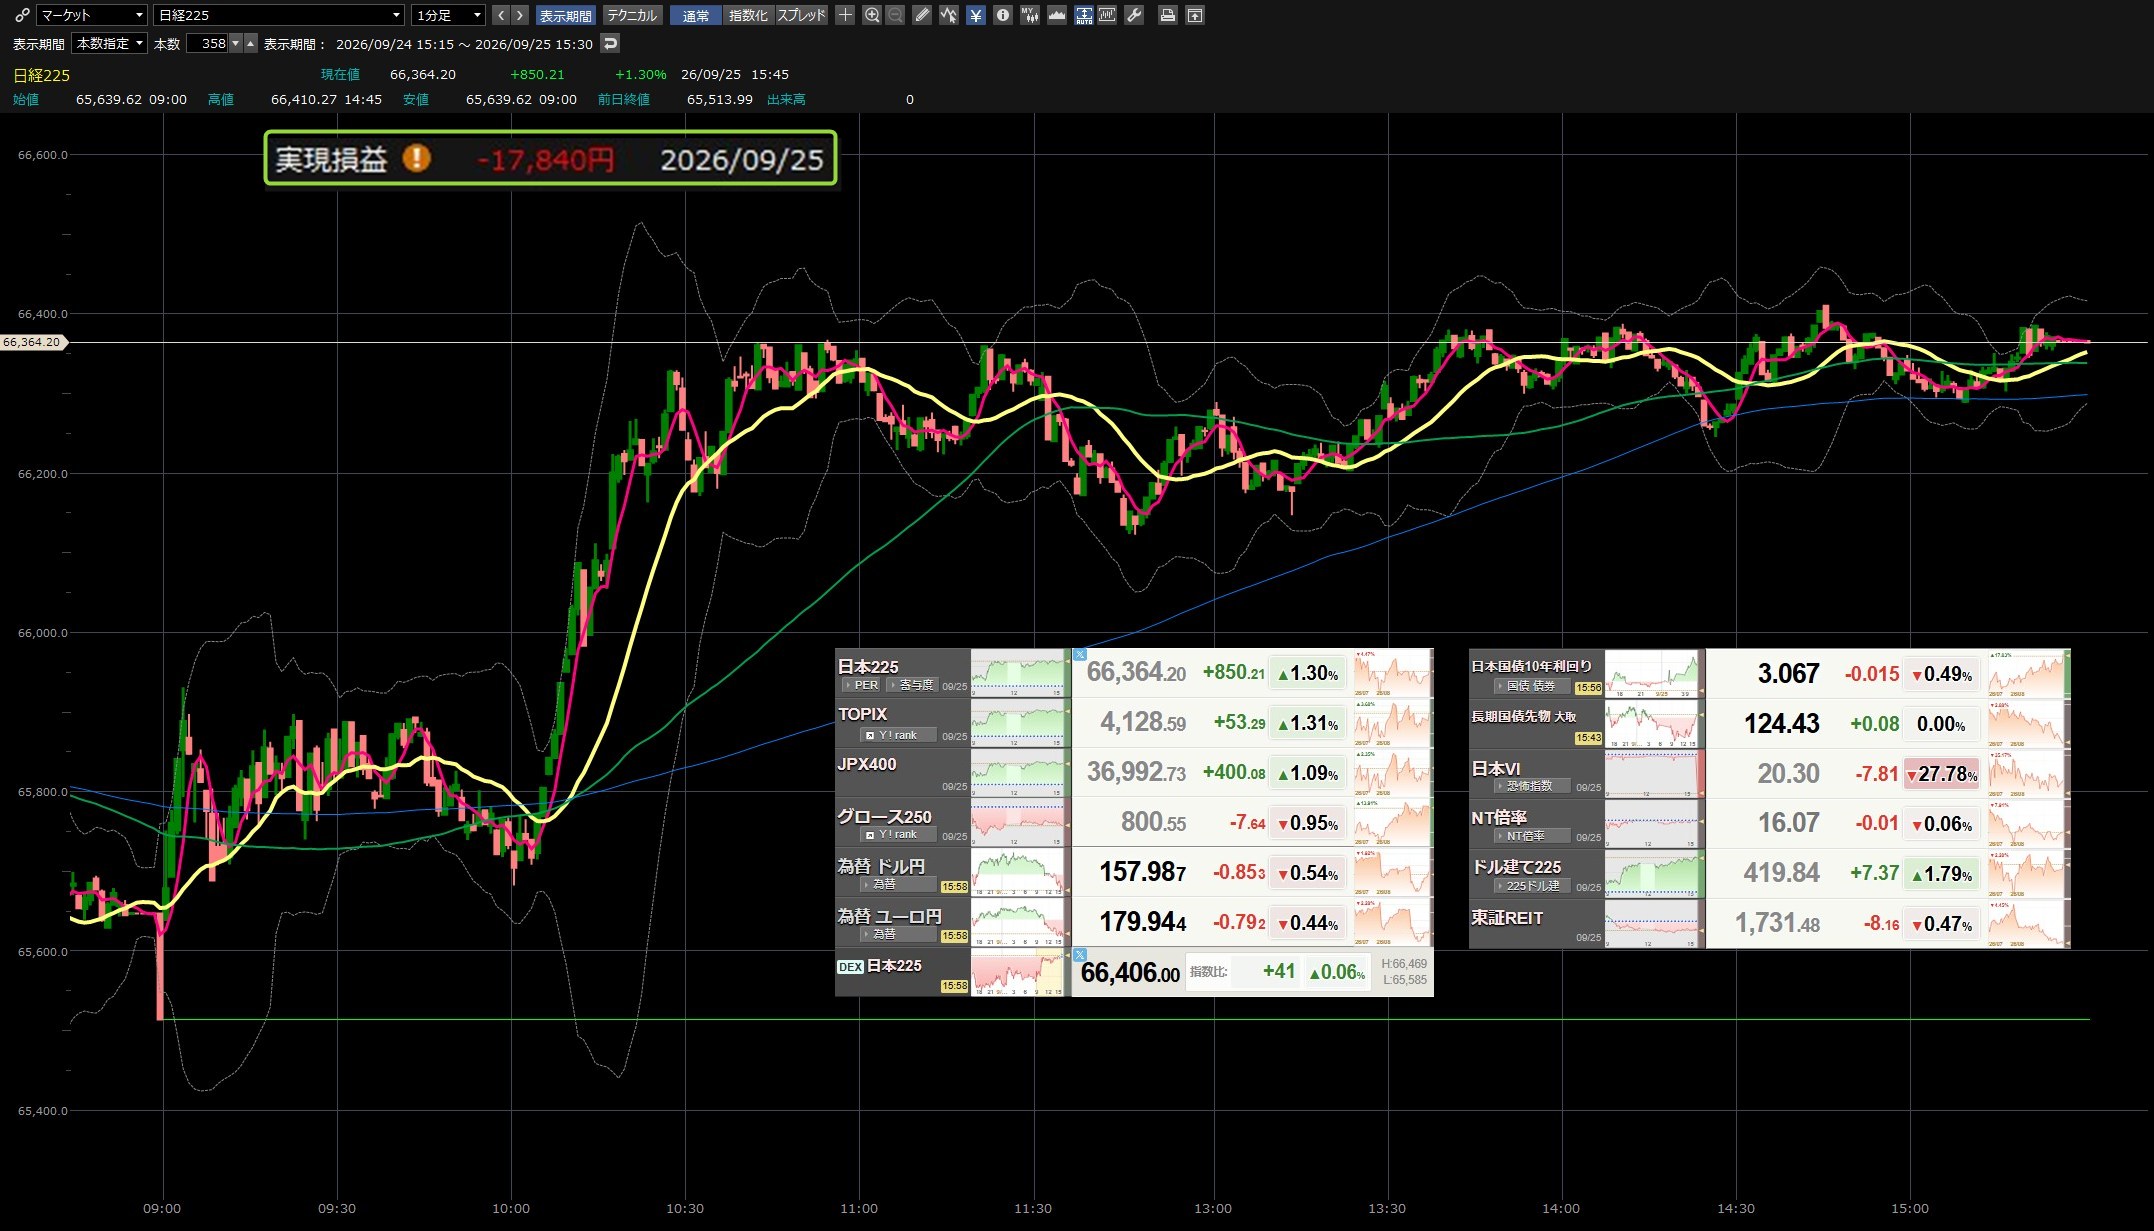Click the zoom in magnifier icon
2154x1231 pixels.
pos(872,15)
